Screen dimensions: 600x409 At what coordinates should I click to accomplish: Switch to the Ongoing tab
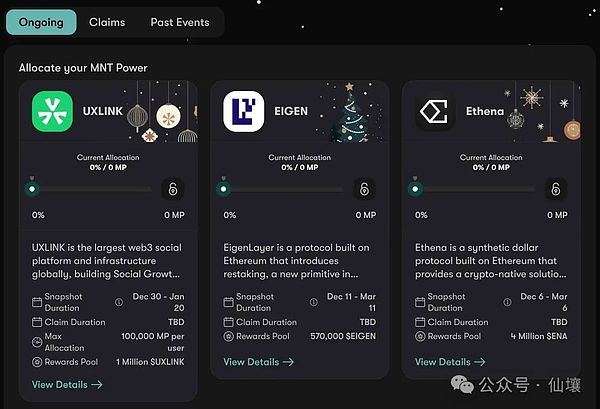[40, 21]
